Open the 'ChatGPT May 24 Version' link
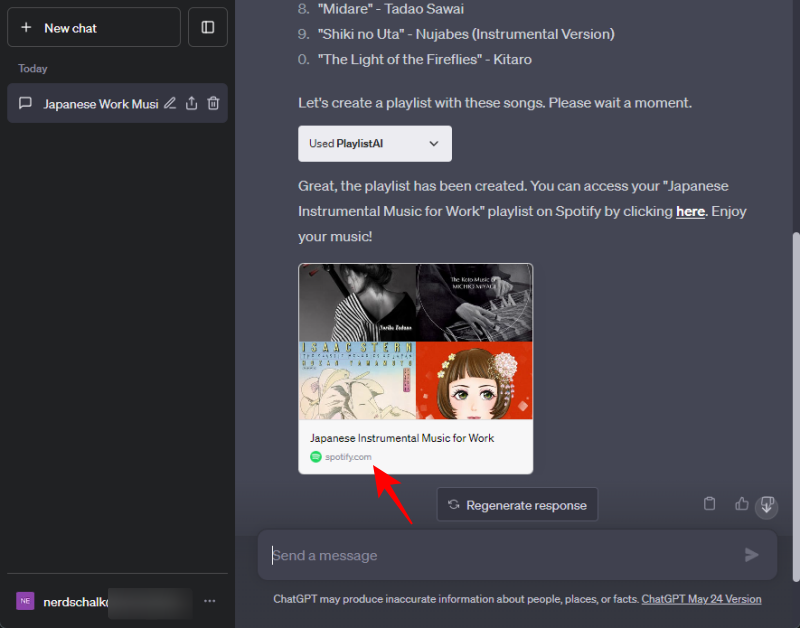Image resolution: width=800 pixels, height=628 pixels. pyautogui.click(x=701, y=599)
